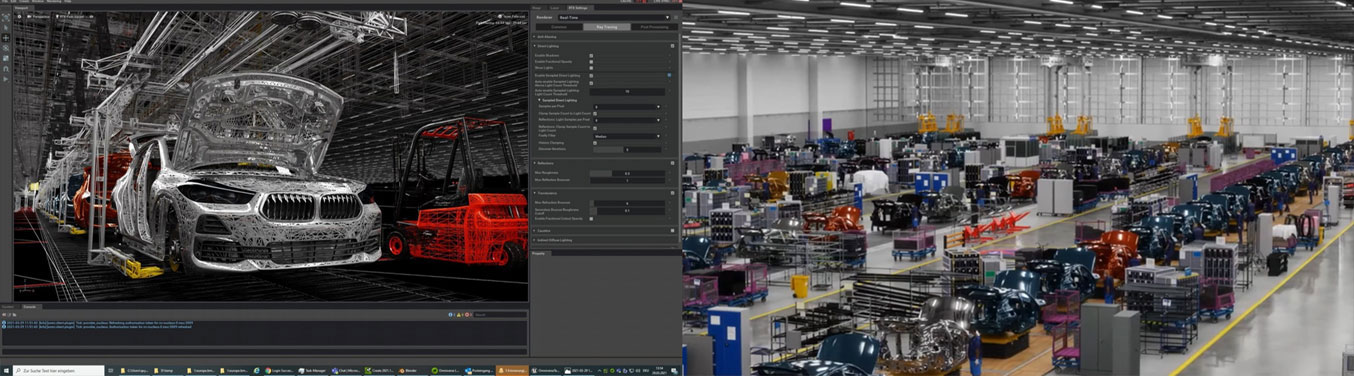The height and width of the screenshot is (377, 1354).
Task: Open the Samples per Pixel dropdown
Action: (627, 107)
